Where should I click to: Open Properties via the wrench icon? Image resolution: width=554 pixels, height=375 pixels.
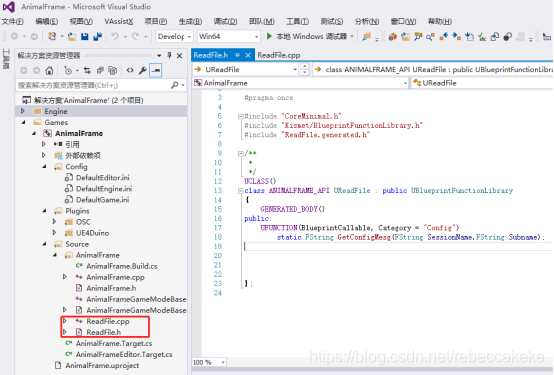(x=143, y=70)
